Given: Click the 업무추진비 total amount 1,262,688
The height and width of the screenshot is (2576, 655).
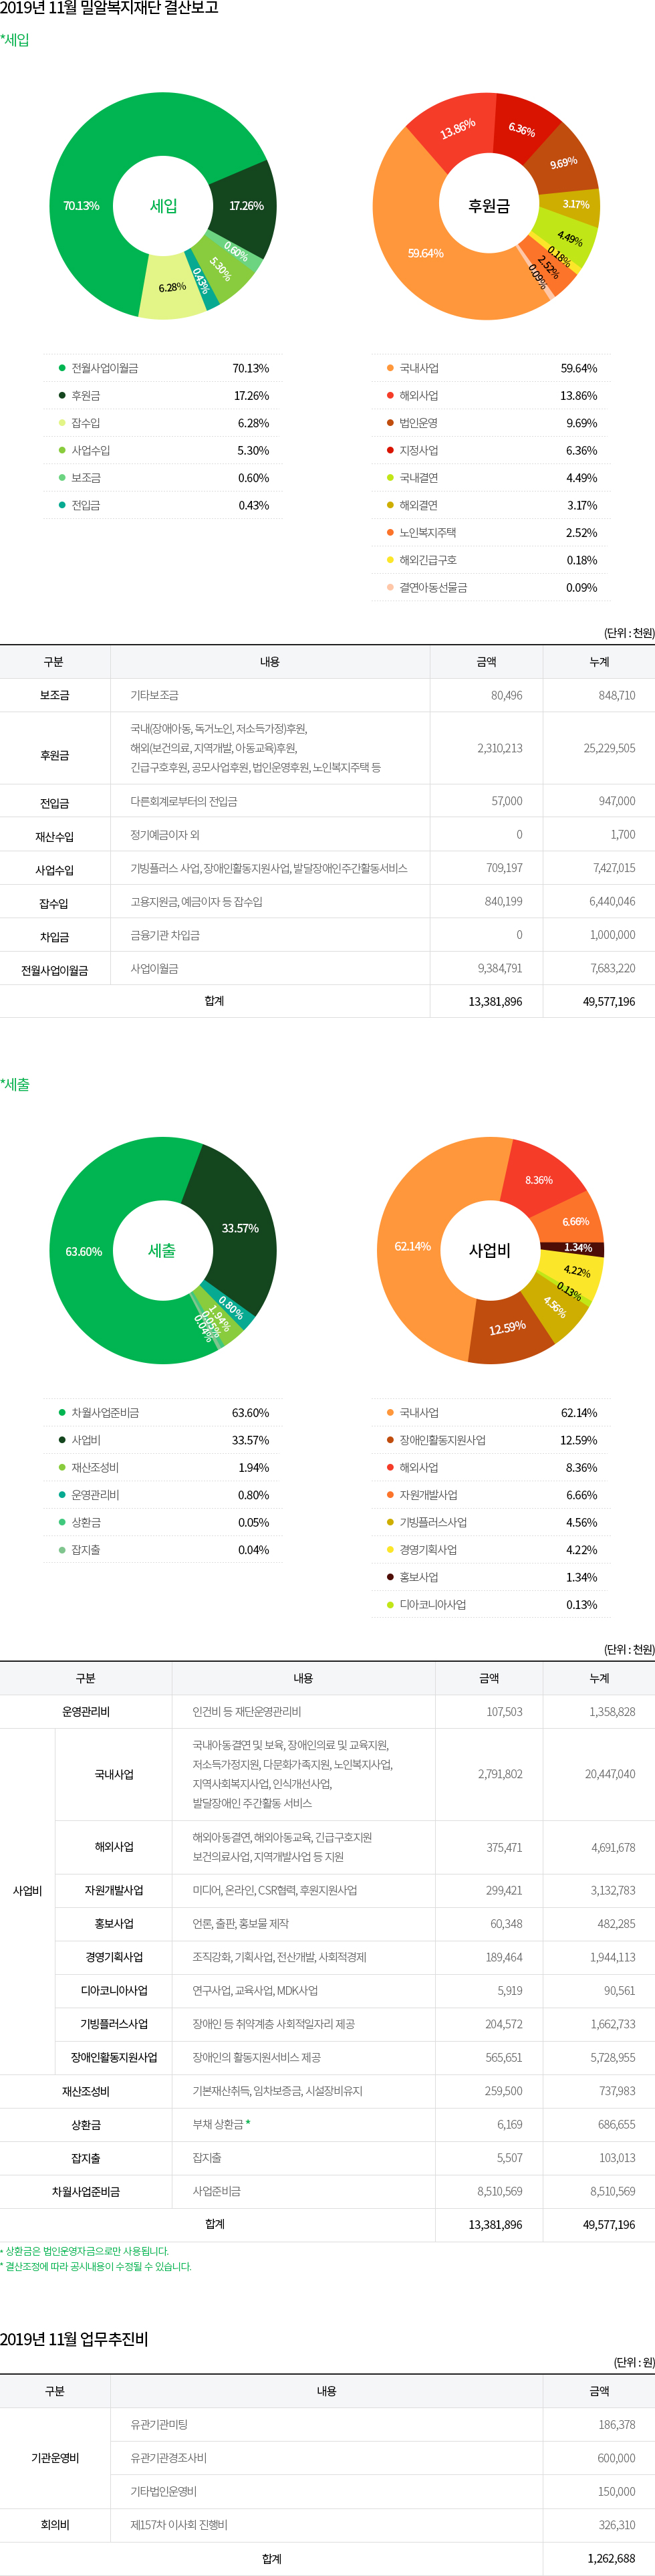Looking at the screenshot, I should point(611,2558).
